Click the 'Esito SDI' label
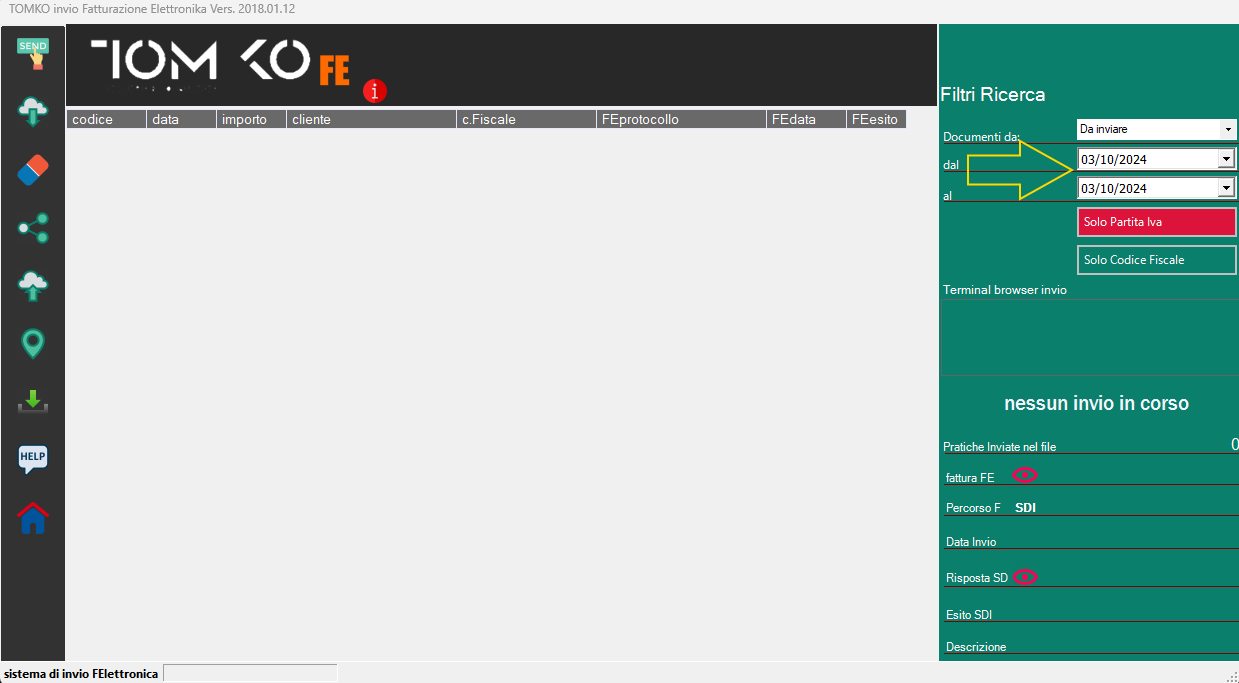Screen dimensions: 1239x683 coord(968,615)
